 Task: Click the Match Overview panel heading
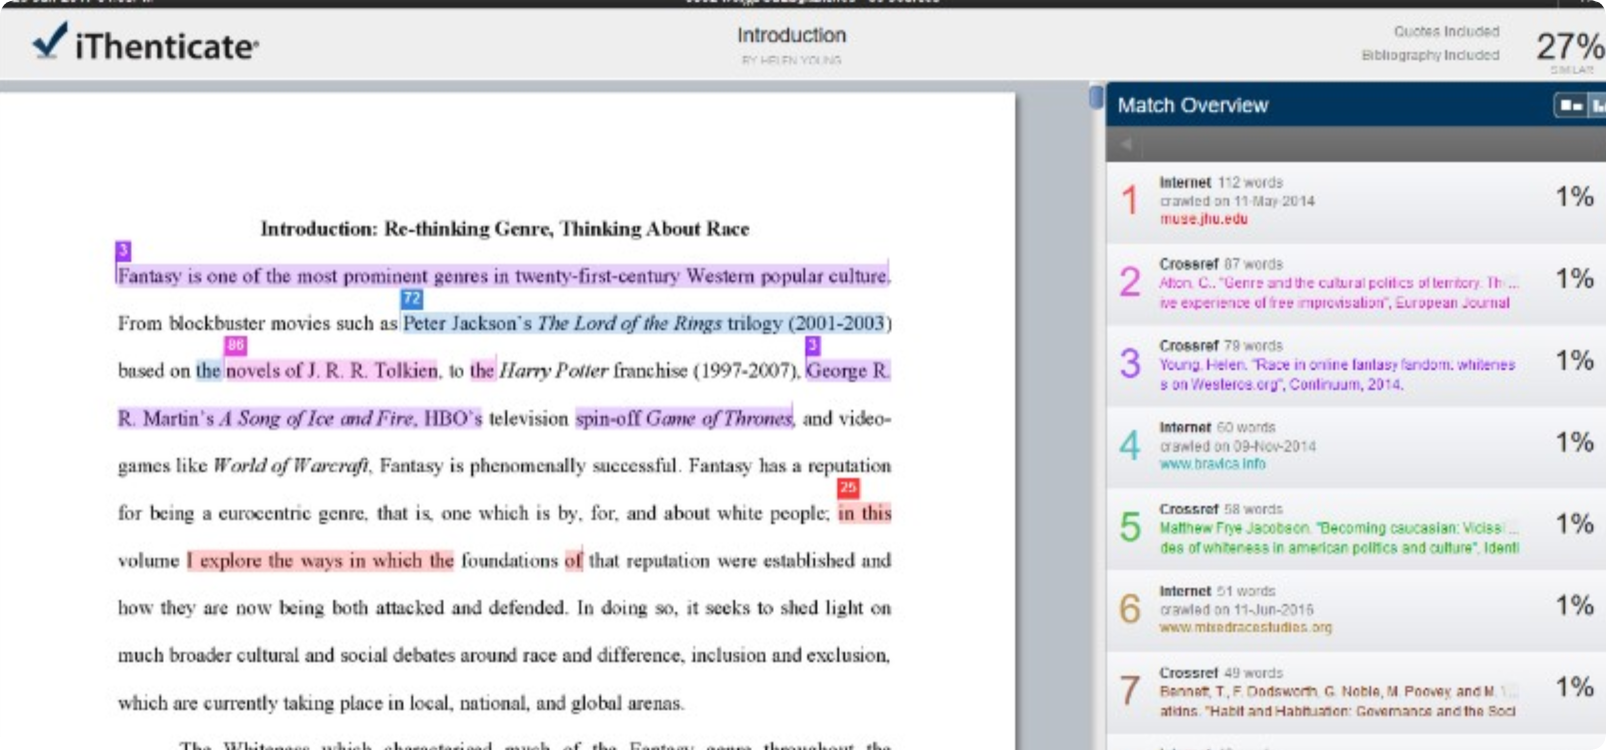[x=1192, y=105]
